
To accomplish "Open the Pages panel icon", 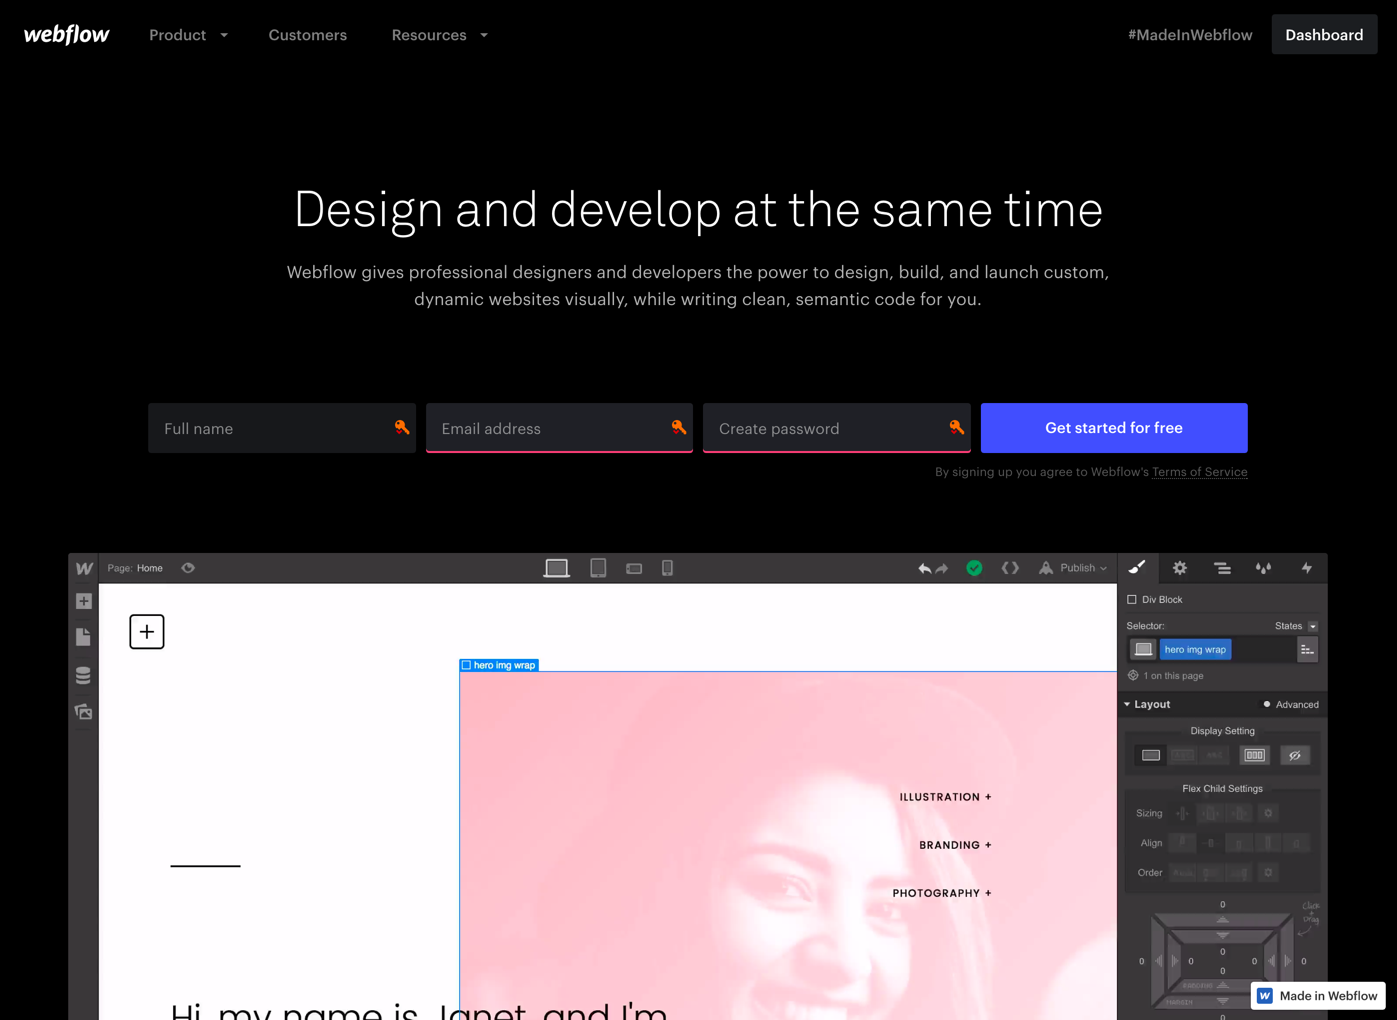I will [x=84, y=637].
